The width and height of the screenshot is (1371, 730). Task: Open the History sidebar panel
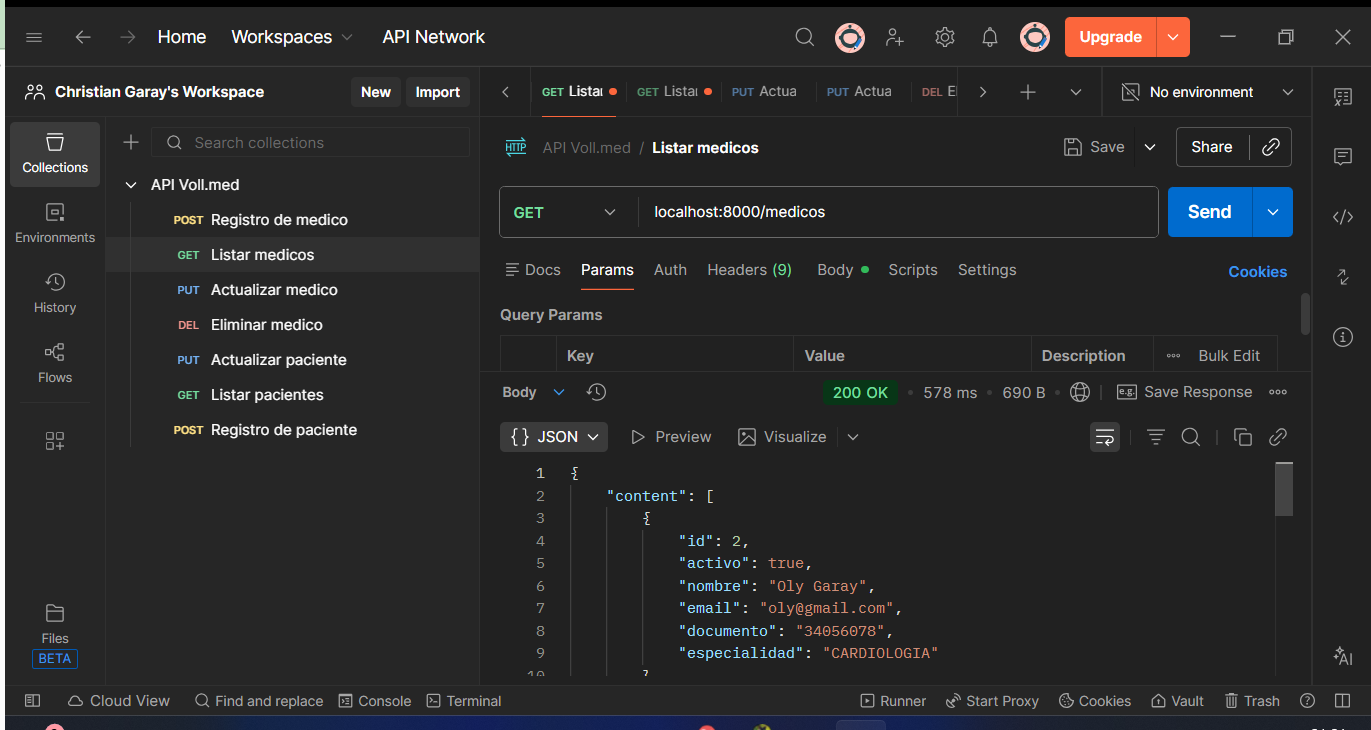coord(55,293)
